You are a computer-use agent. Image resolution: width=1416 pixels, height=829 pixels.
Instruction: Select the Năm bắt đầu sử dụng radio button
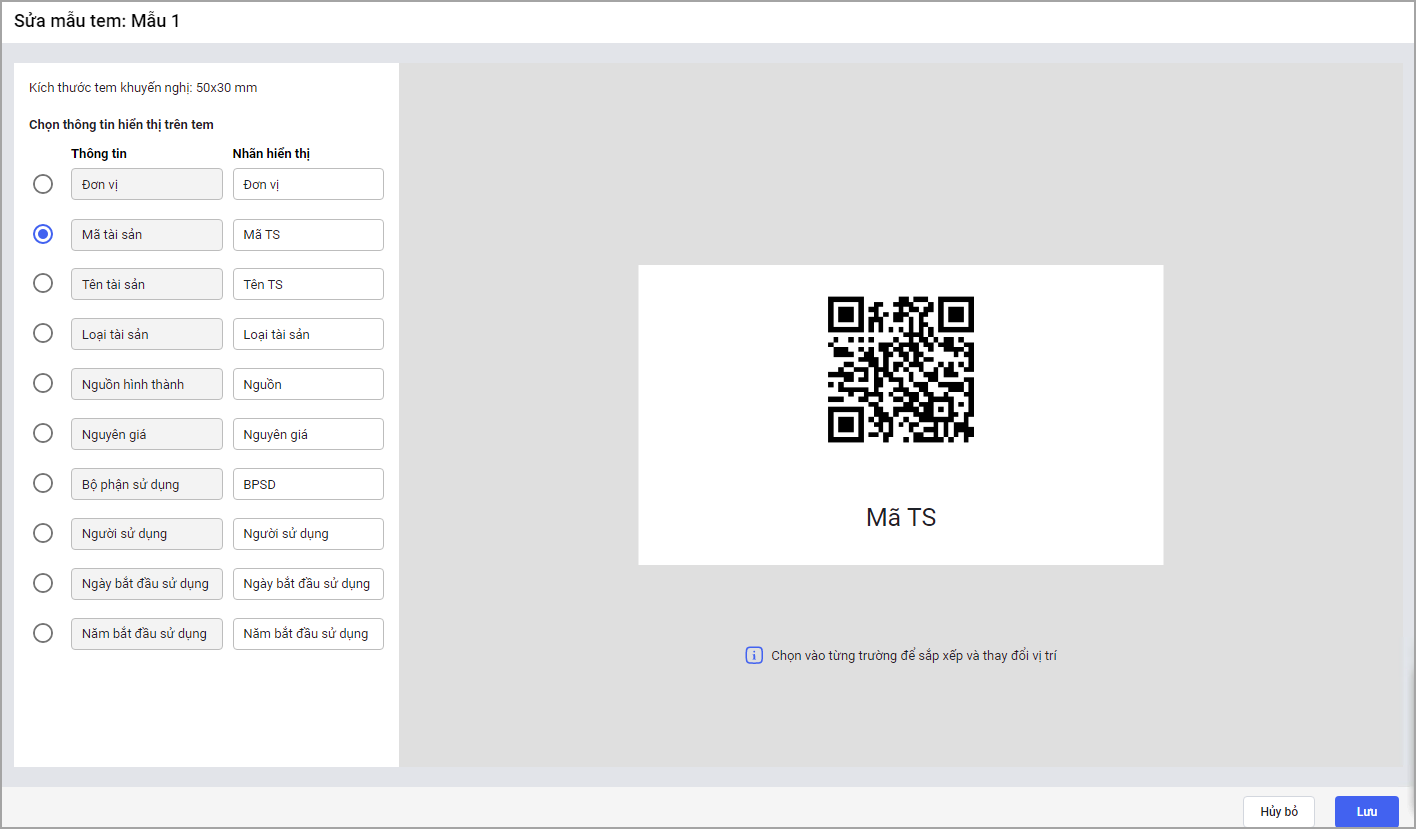(x=43, y=633)
